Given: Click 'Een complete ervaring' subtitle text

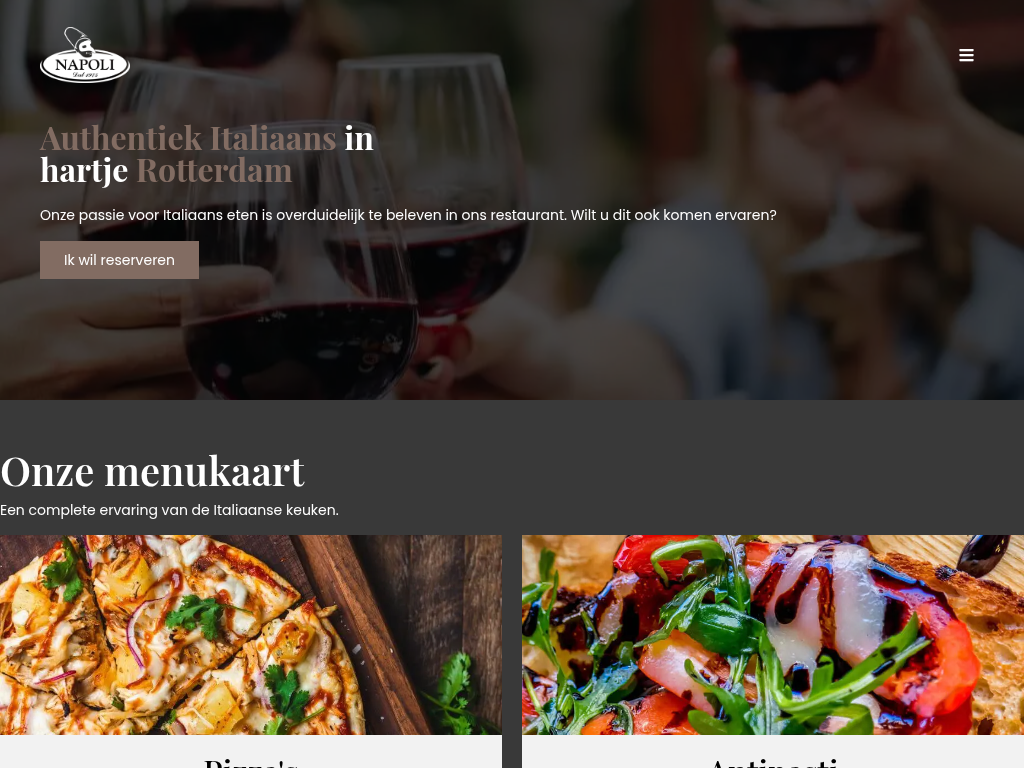Looking at the screenshot, I should [x=169, y=510].
